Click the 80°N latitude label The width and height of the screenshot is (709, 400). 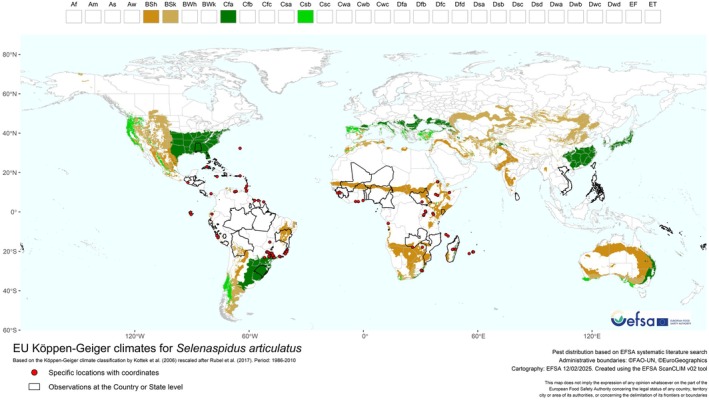coord(10,55)
